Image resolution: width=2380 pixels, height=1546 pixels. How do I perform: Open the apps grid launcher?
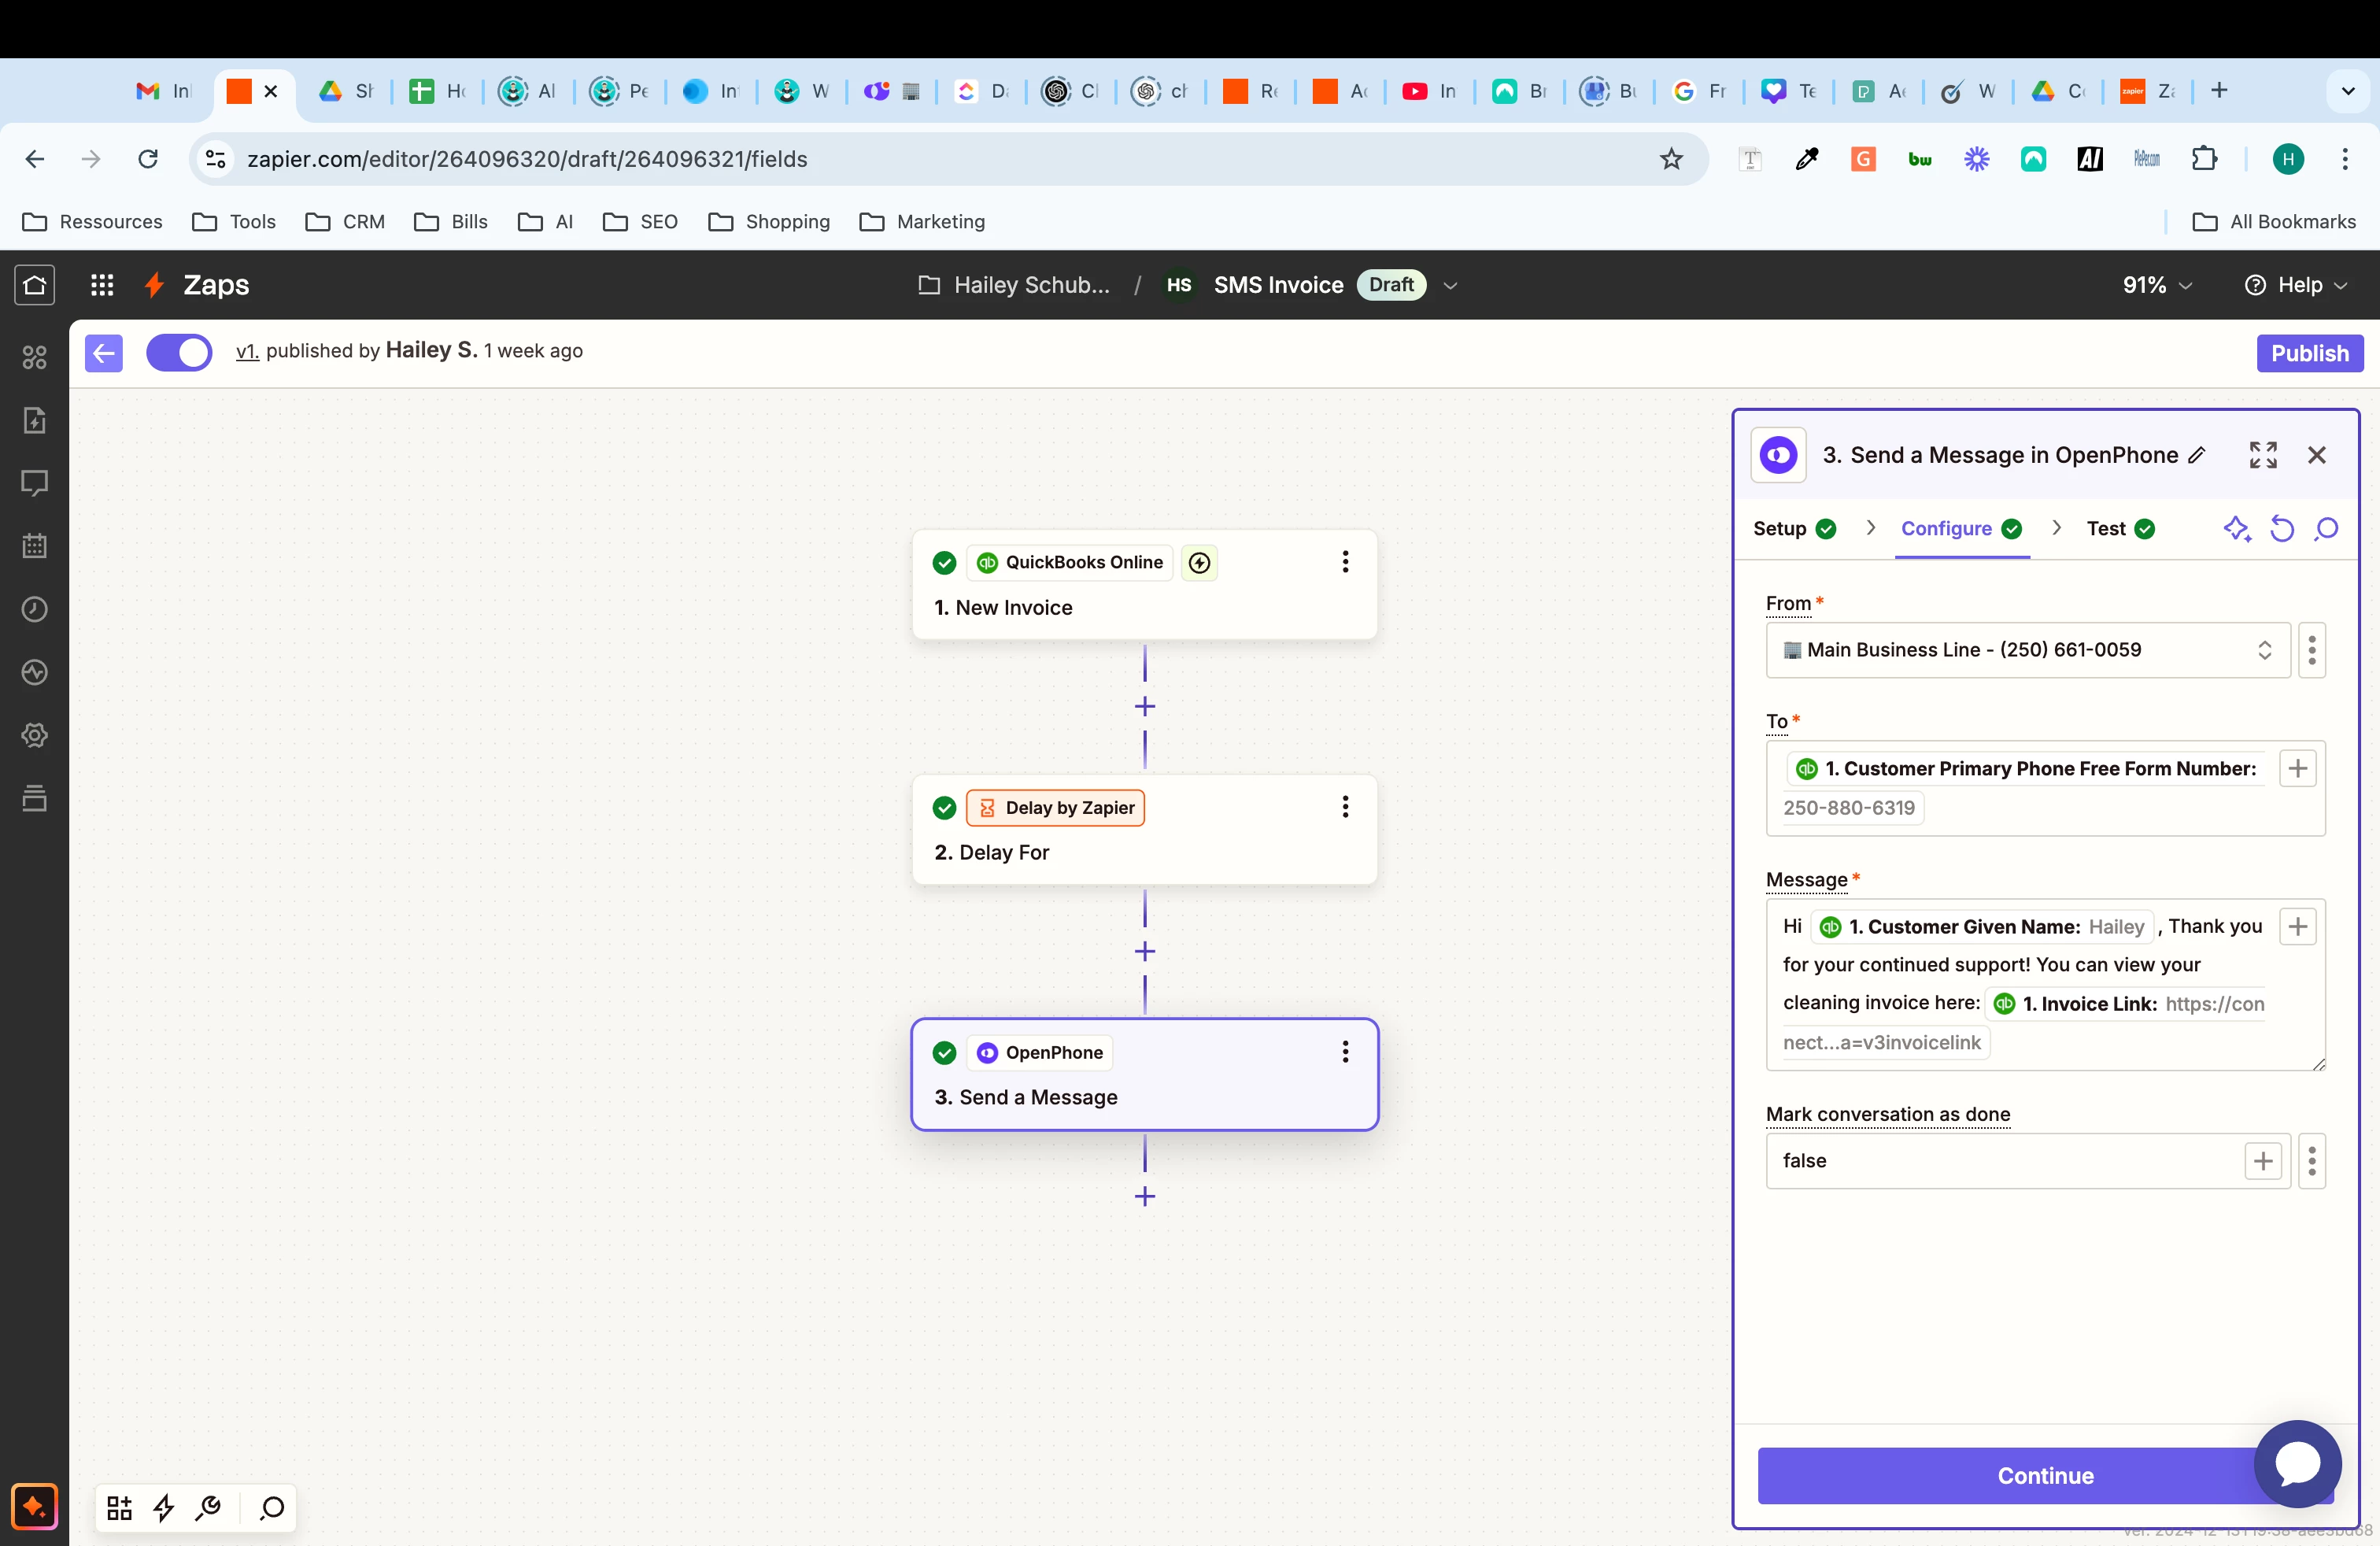(x=102, y=285)
